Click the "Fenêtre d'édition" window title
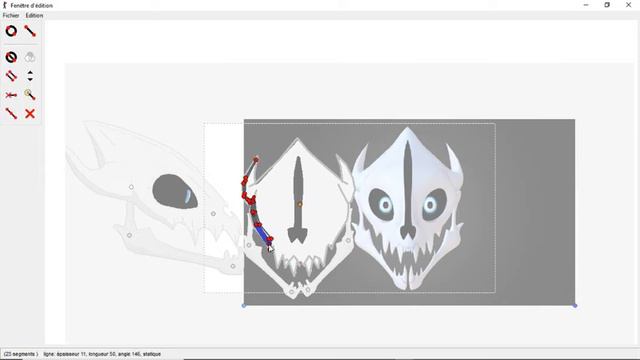 31,5
